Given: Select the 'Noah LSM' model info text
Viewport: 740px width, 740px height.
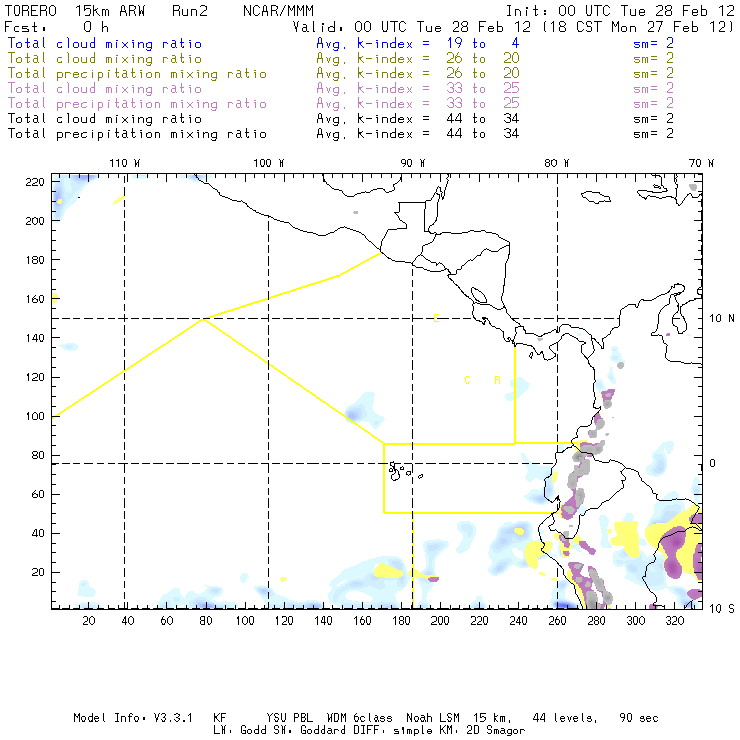Looking at the screenshot, I should tap(433, 718).
